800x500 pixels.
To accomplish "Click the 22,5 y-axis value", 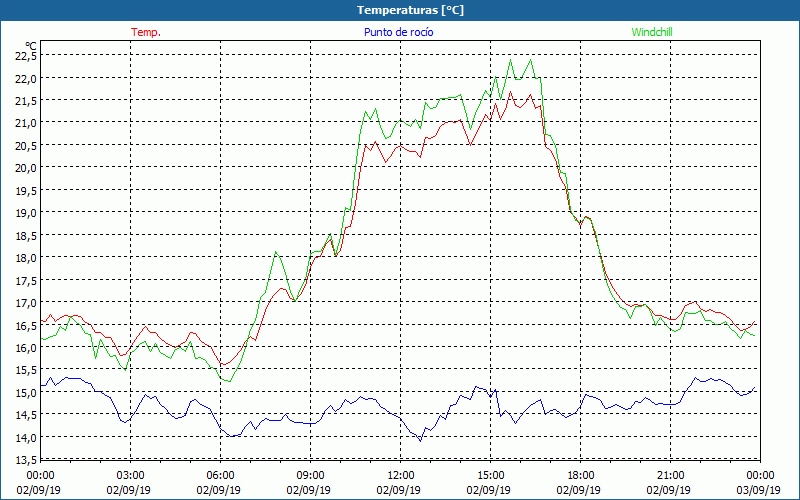I will [27, 56].
